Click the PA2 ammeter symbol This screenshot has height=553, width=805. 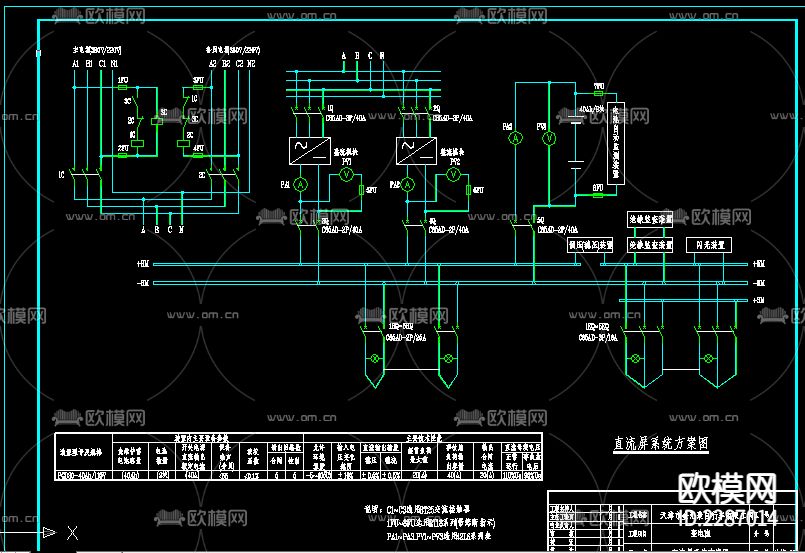pos(408,185)
